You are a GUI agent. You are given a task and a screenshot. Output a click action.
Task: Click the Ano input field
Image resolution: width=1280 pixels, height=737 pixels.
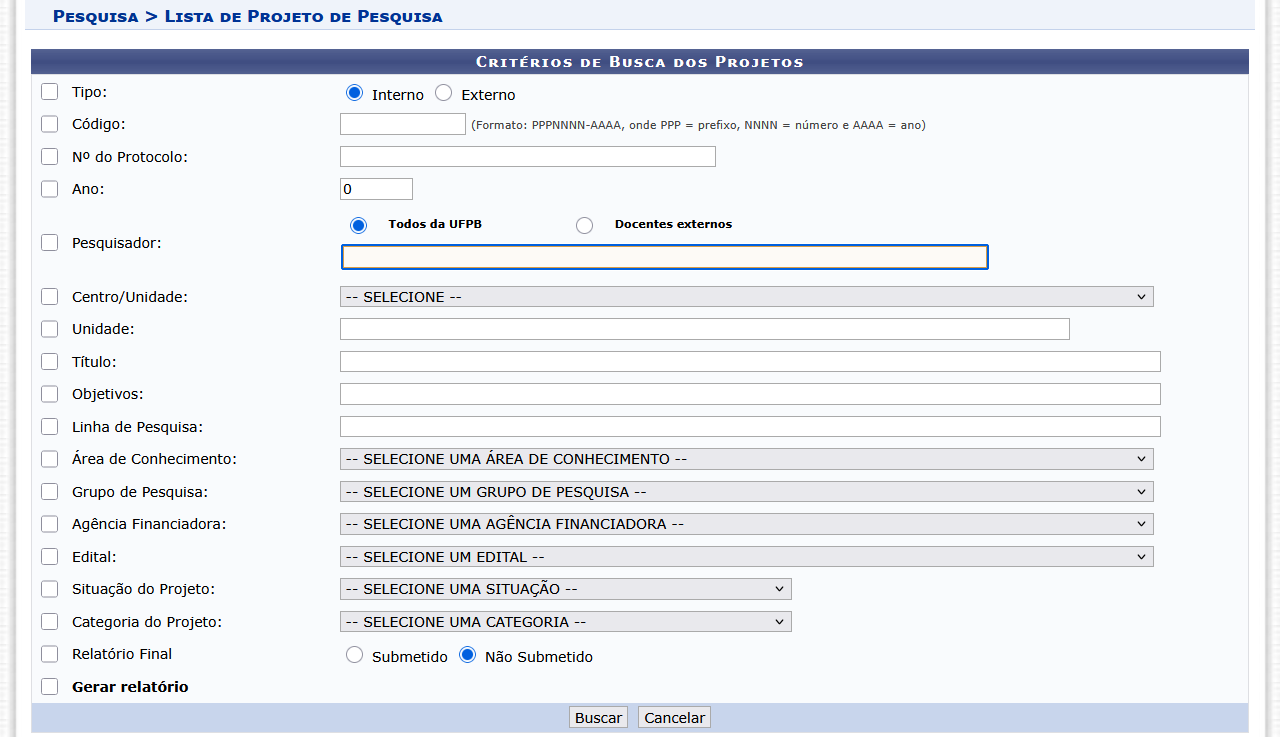point(376,189)
